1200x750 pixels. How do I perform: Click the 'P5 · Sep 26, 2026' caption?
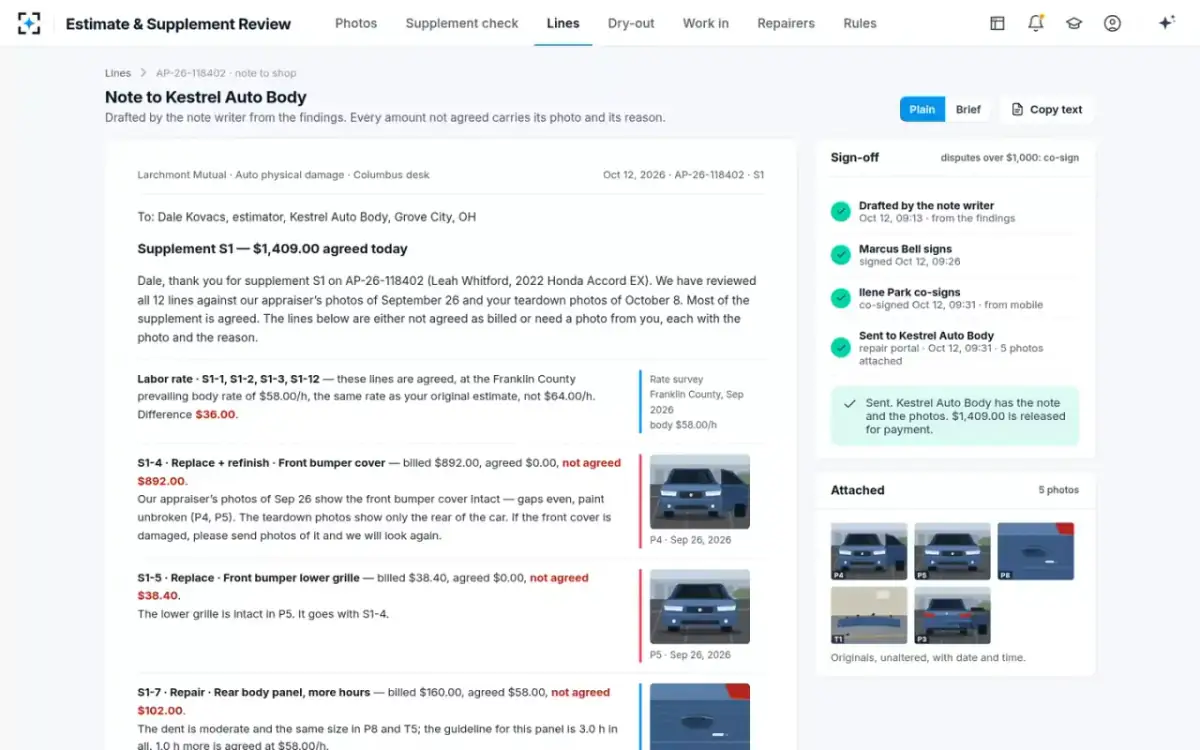coord(690,655)
